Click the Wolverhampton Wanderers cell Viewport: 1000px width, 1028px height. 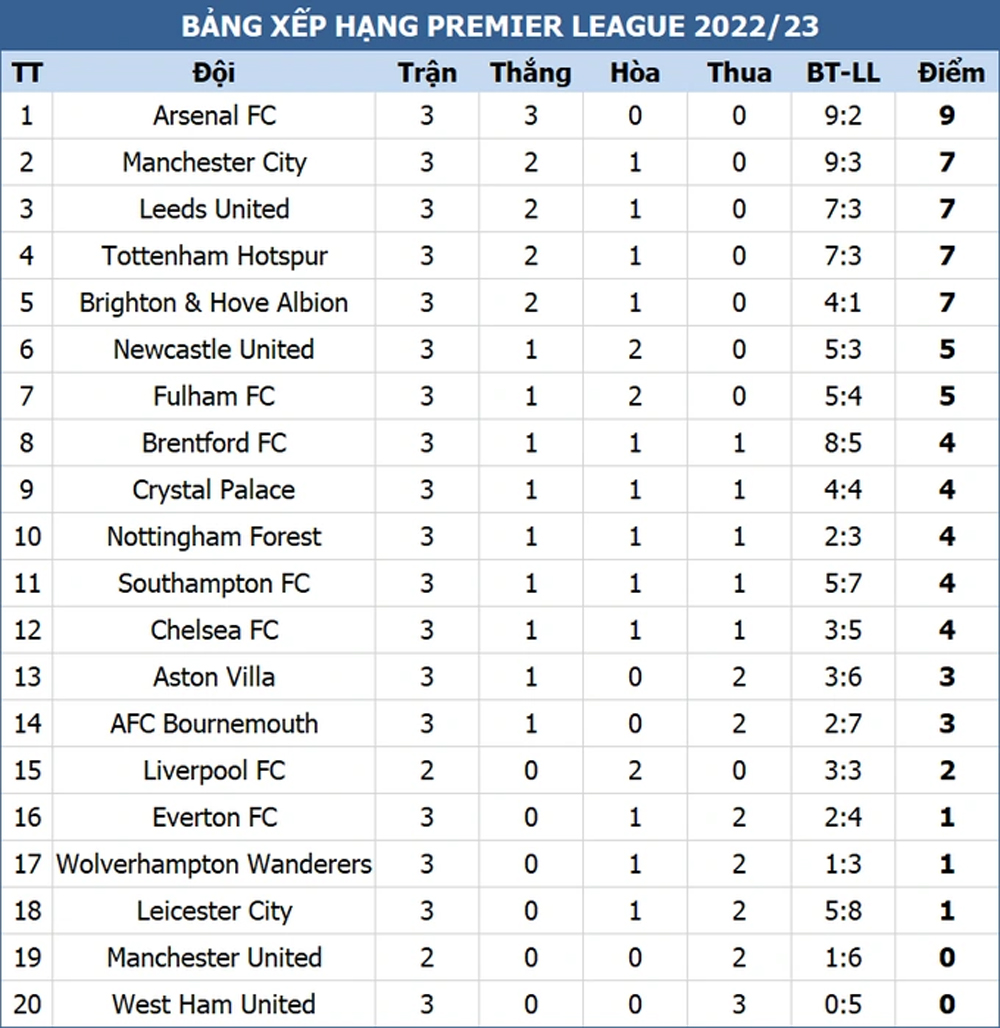[214, 865]
